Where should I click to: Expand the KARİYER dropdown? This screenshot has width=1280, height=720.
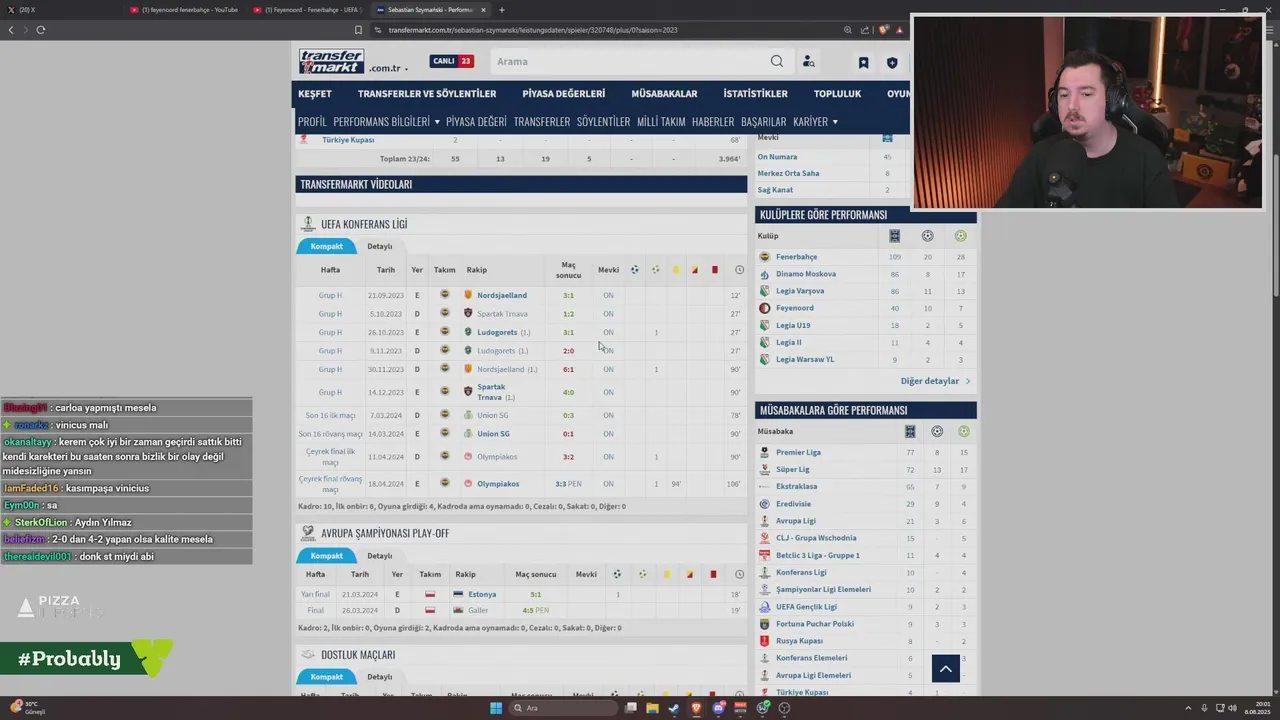815,121
